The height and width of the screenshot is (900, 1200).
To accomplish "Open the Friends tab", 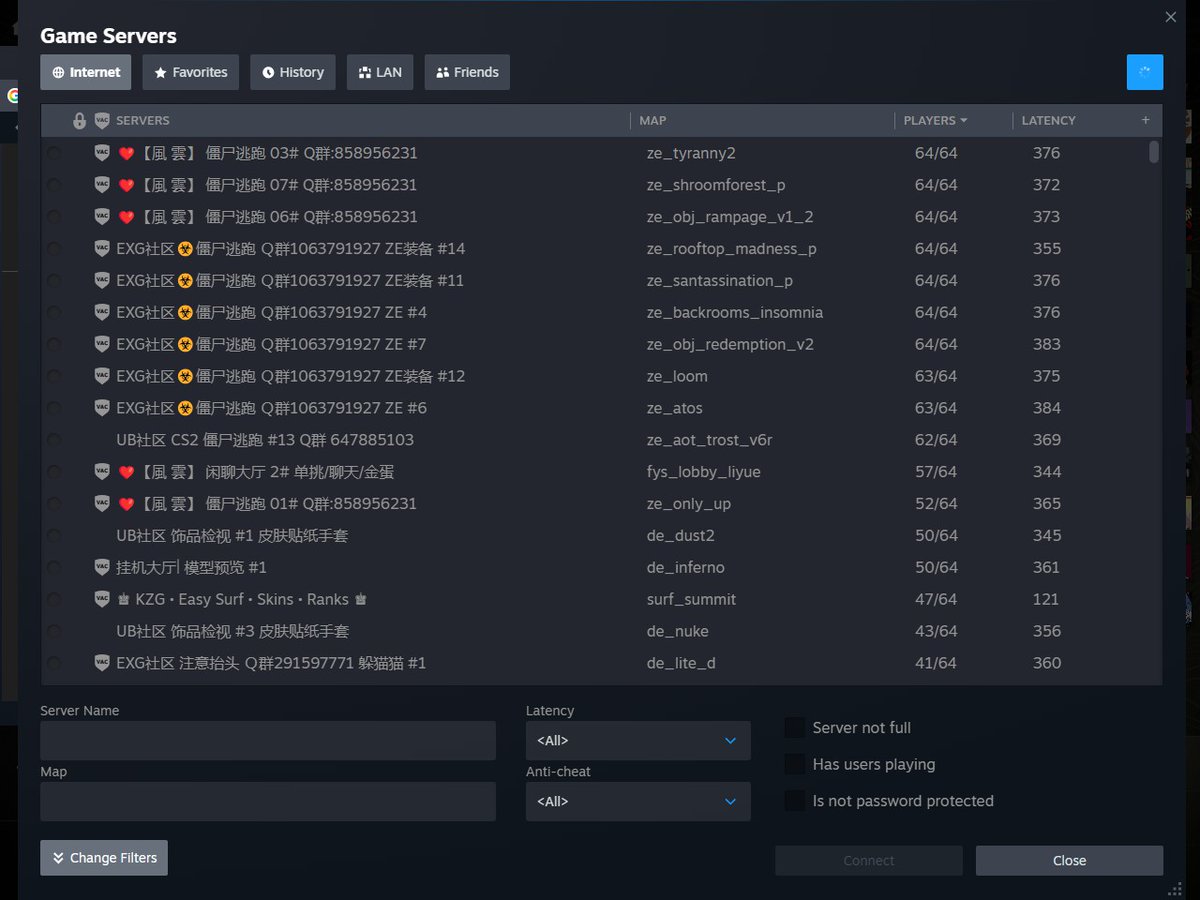I will (467, 72).
